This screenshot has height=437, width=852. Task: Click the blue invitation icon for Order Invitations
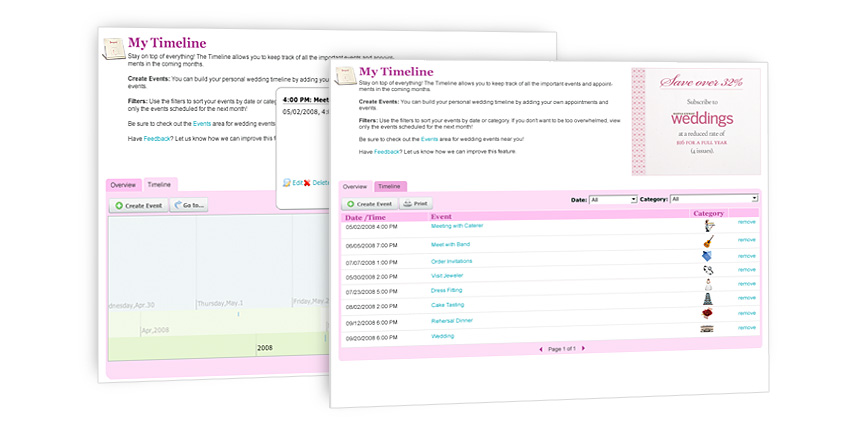tap(706, 255)
